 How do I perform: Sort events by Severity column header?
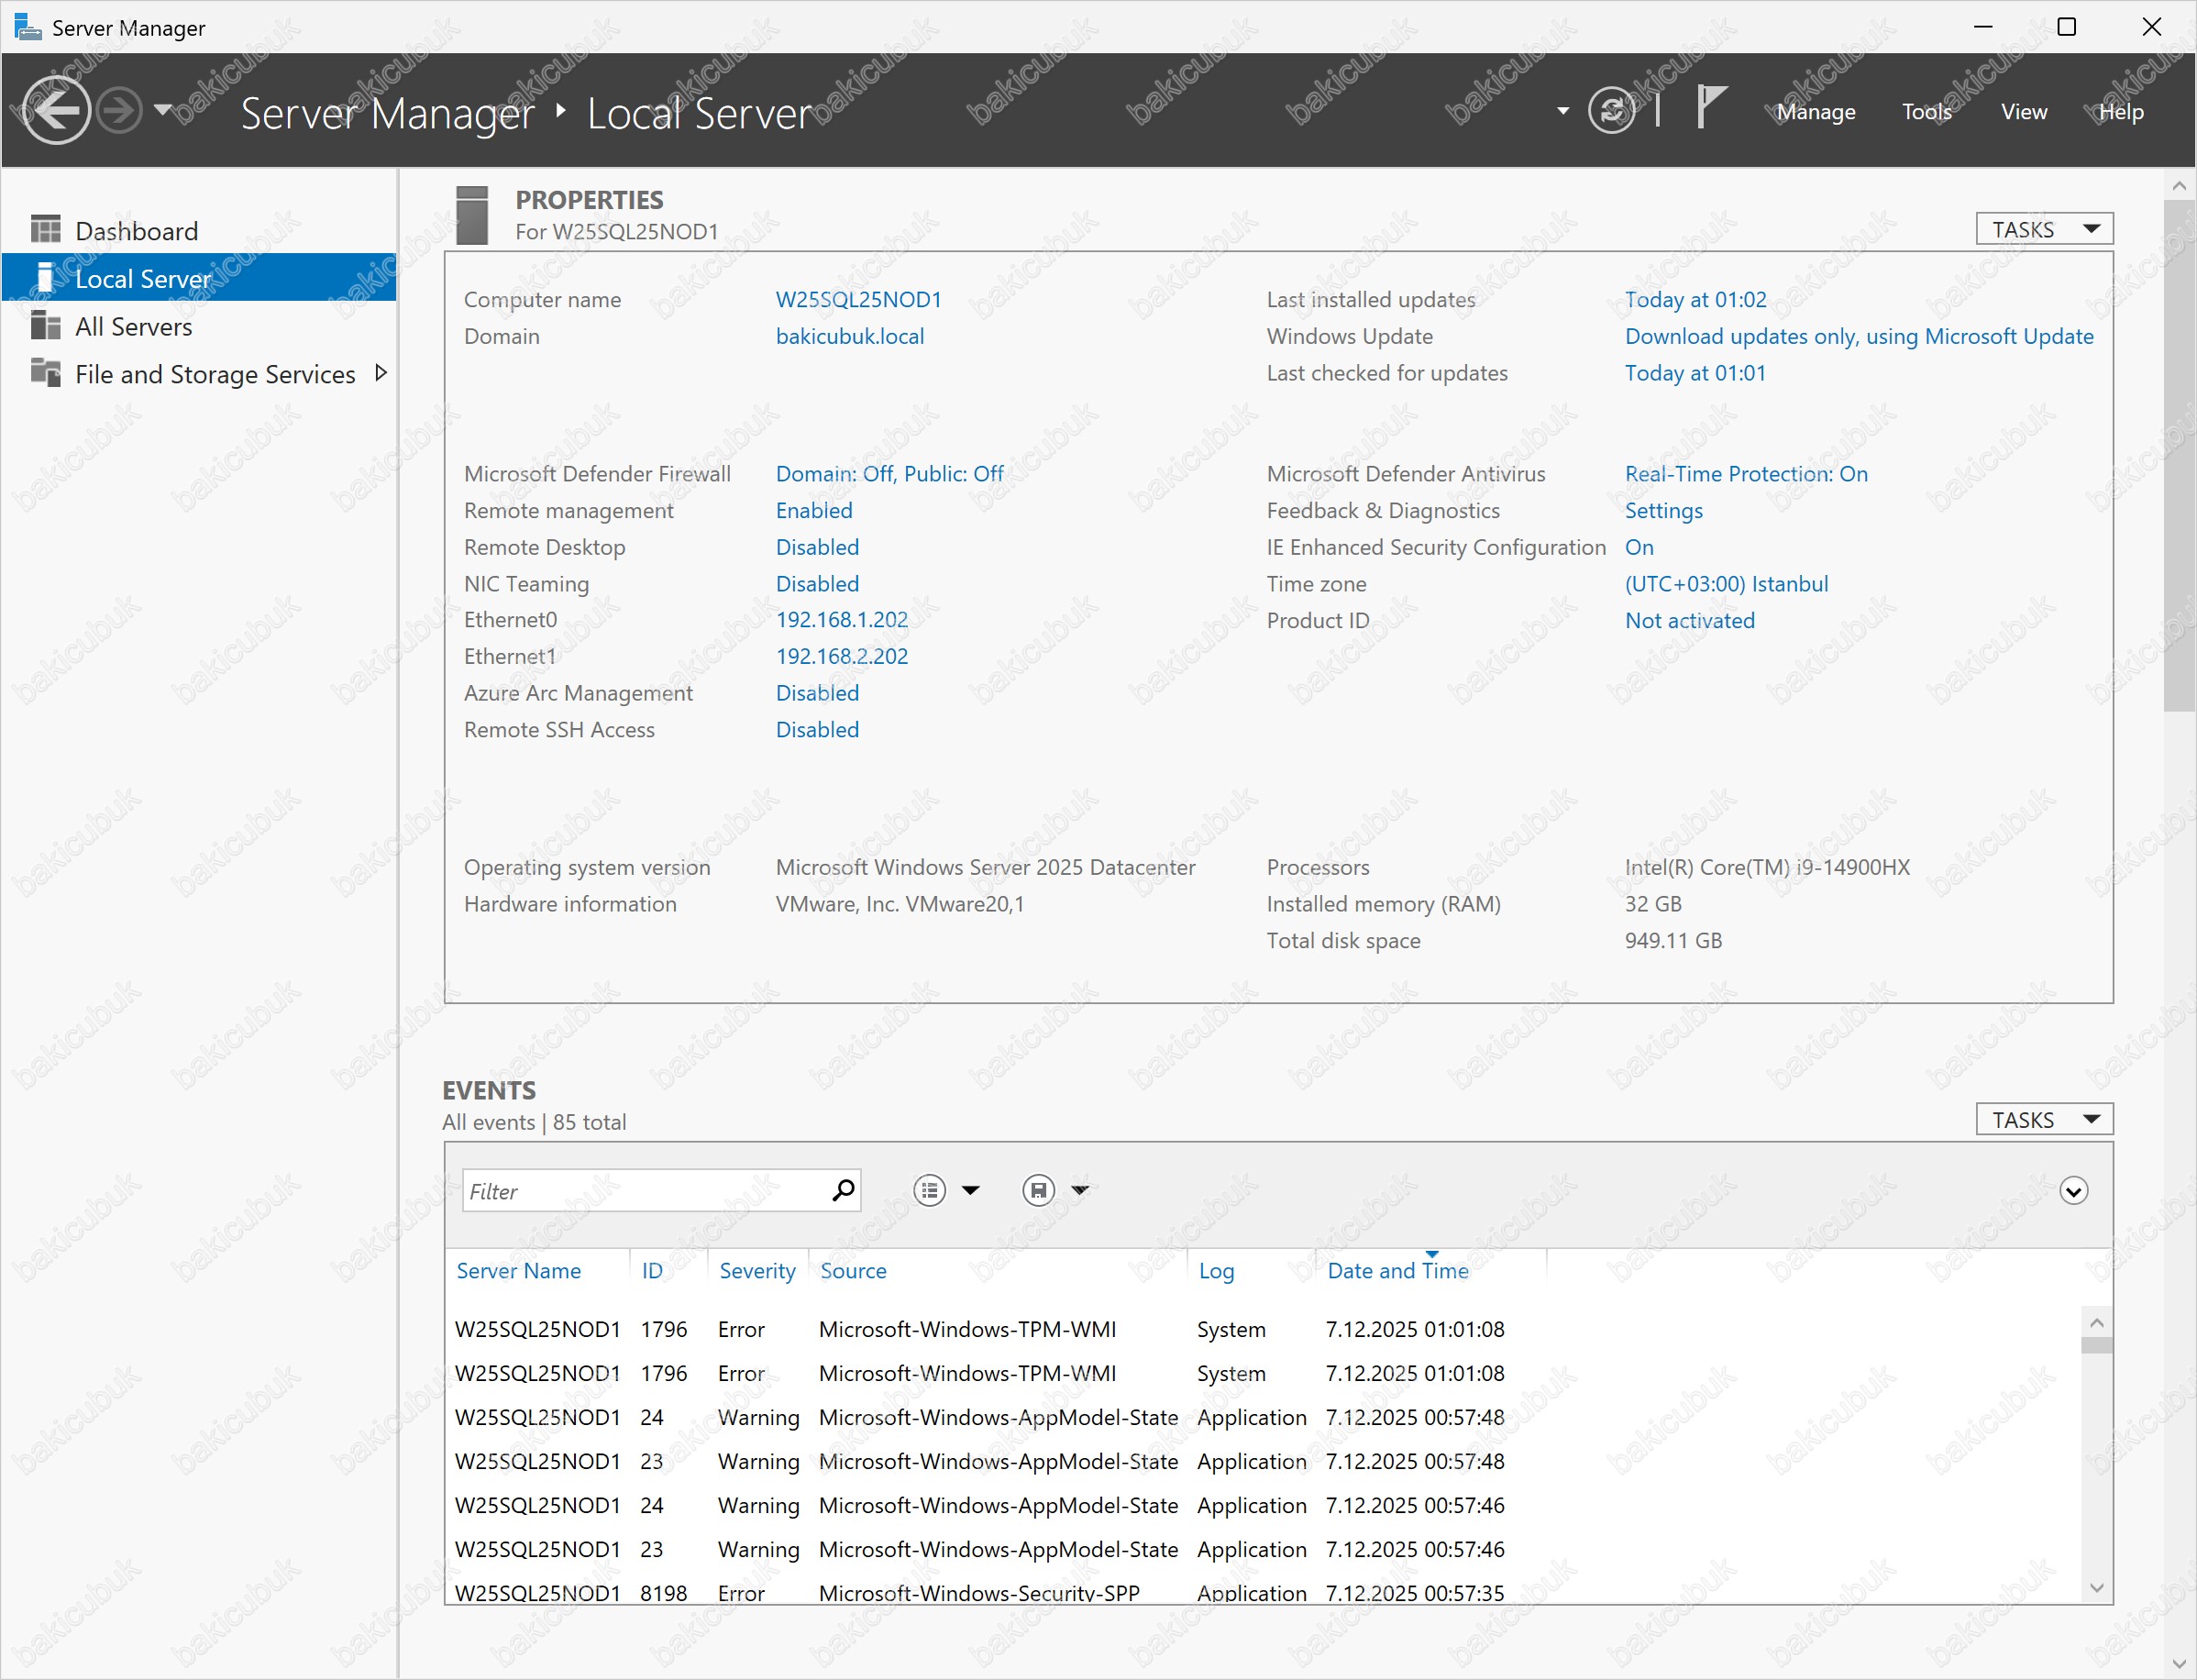pyautogui.click(x=757, y=1271)
